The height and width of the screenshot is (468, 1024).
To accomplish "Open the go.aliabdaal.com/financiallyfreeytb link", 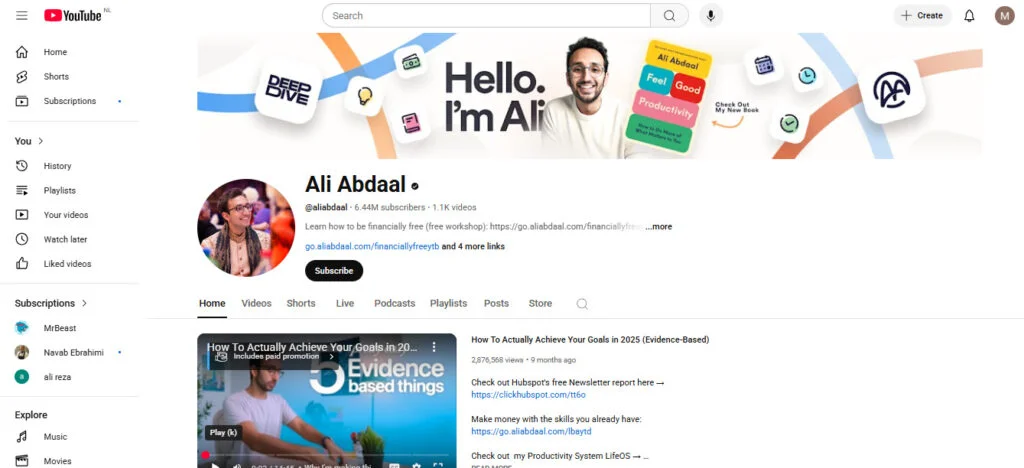I will pyautogui.click(x=372, y=247).
